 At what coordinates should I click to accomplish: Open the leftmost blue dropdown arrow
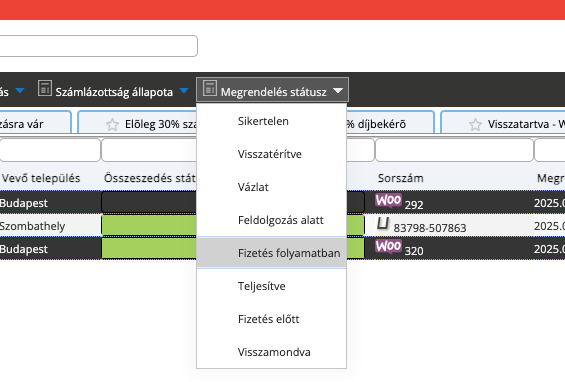[20, 90]
